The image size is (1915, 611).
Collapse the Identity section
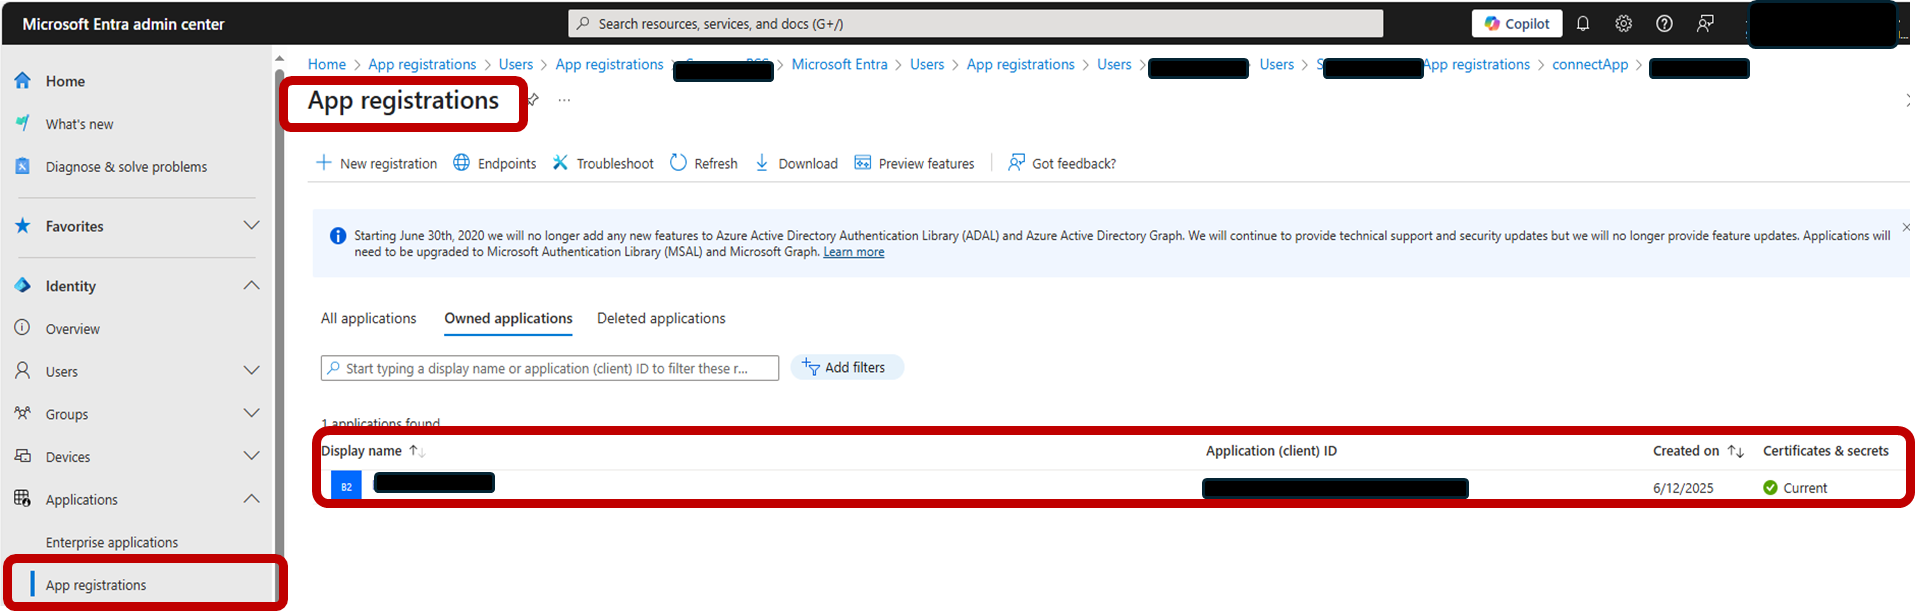(x=251, y=286)
